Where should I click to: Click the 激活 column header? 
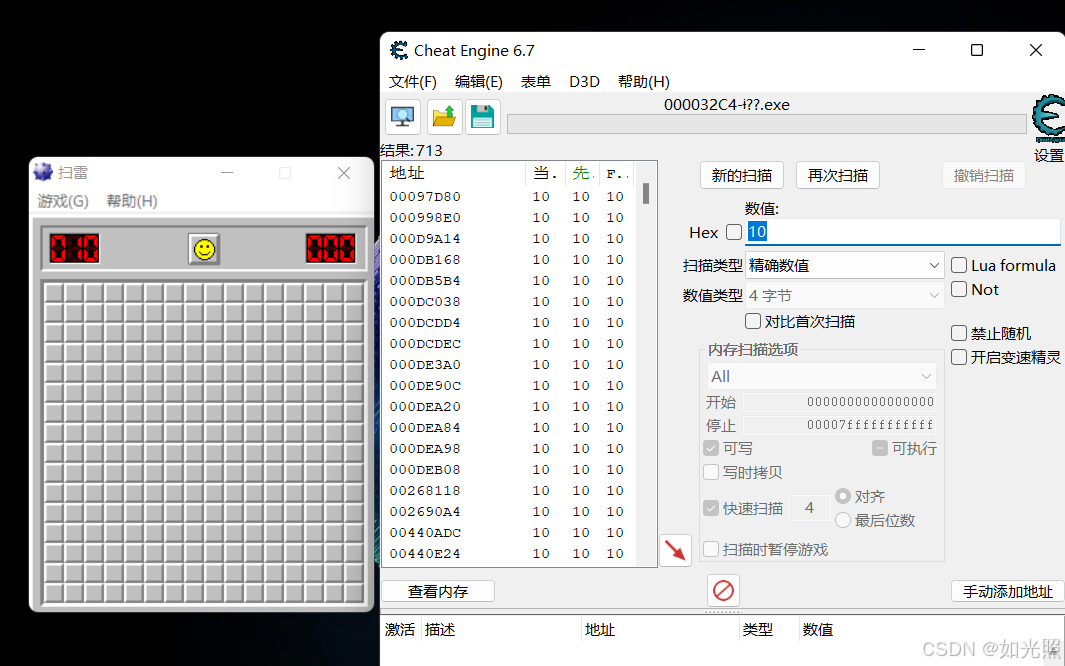coord(401,630)
